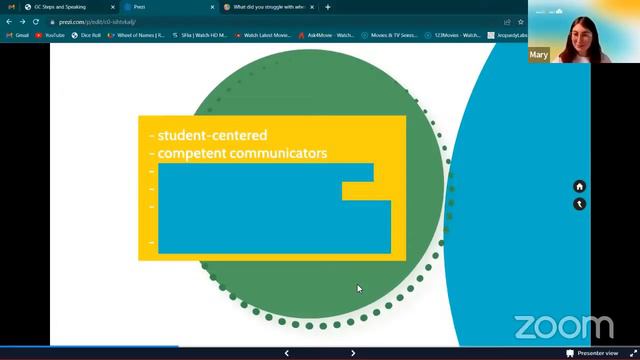Open 123Movies bookmark

(x=453, y=36)
